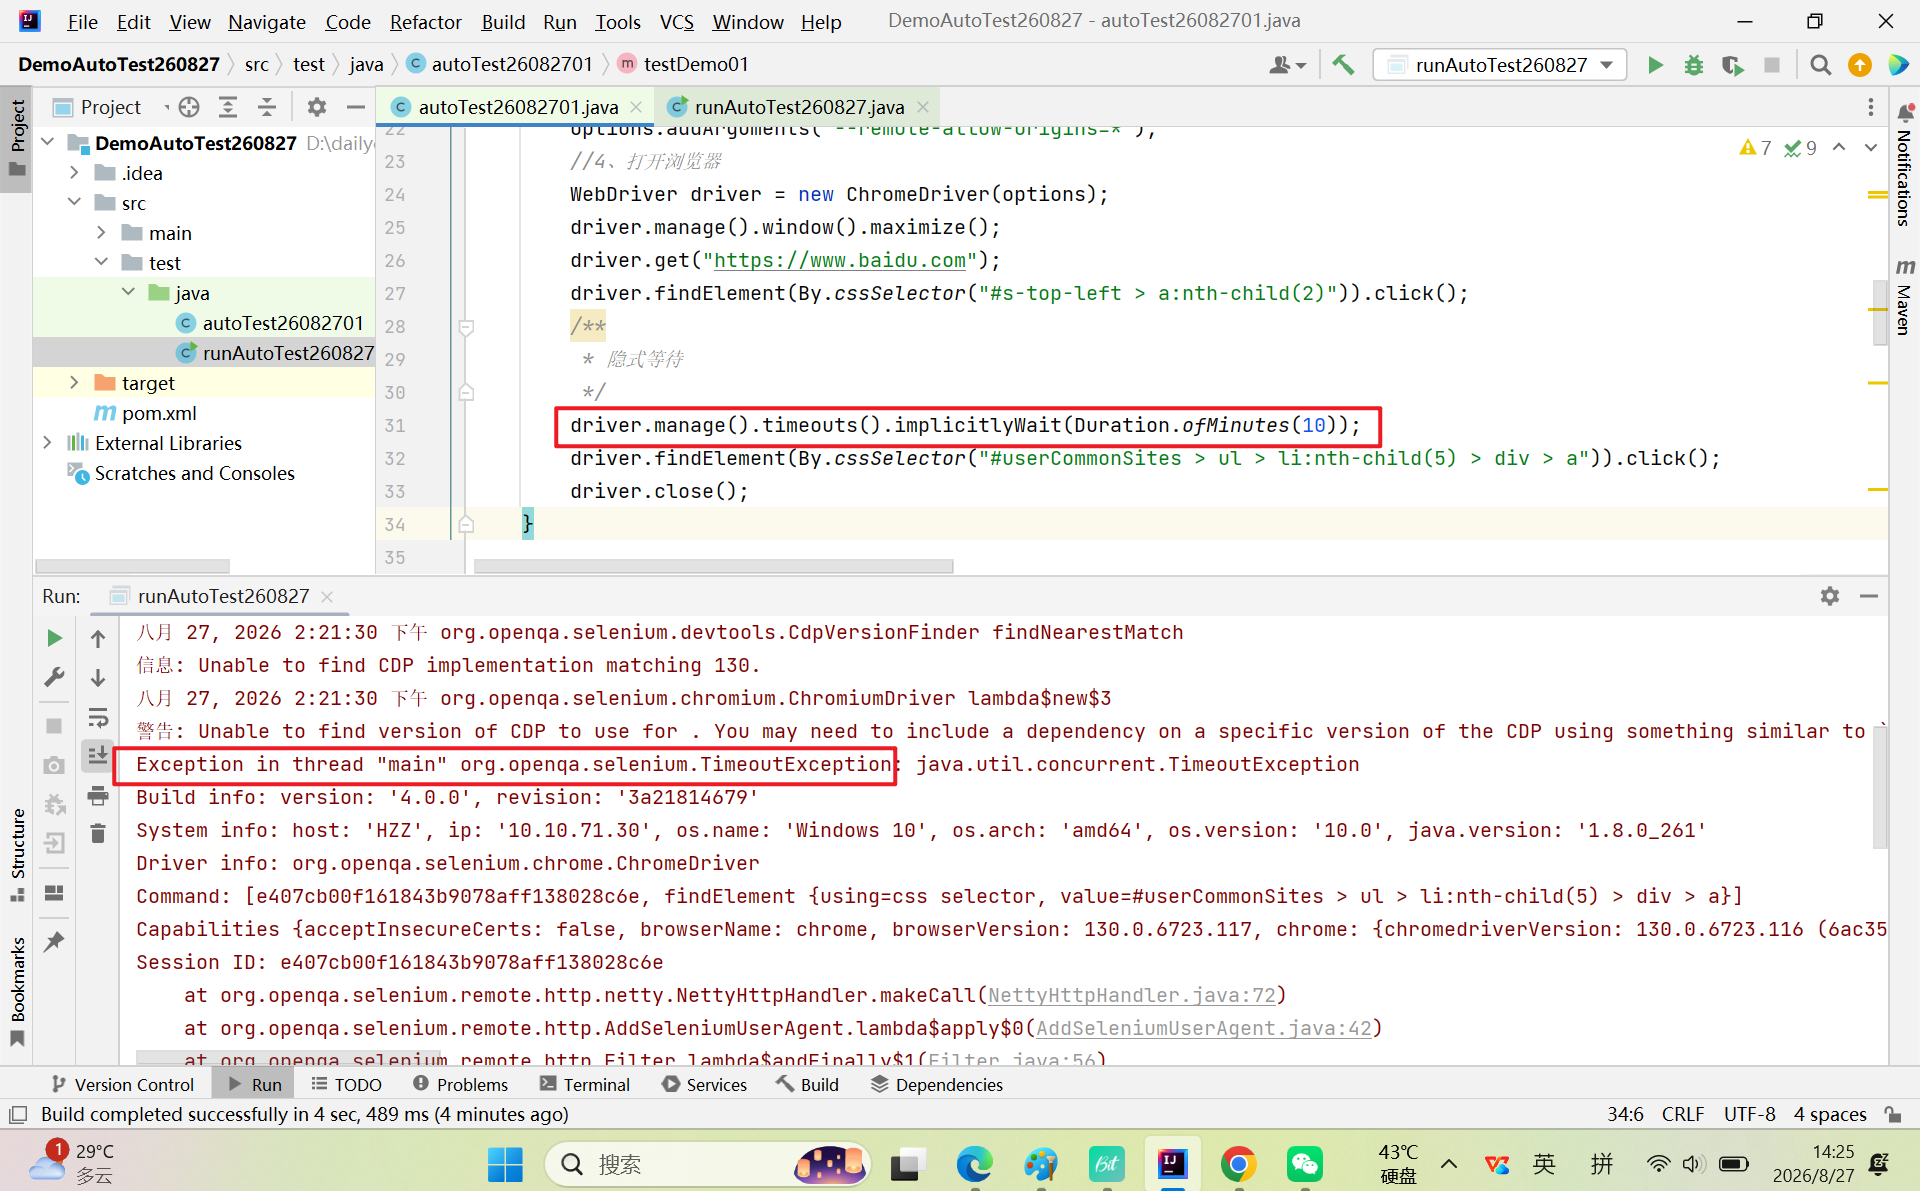The width and height of the screenshot is (1920, 1191).
Task: Click UTF-8 encoding in status bar
Action: (x=1749, y=1114)
